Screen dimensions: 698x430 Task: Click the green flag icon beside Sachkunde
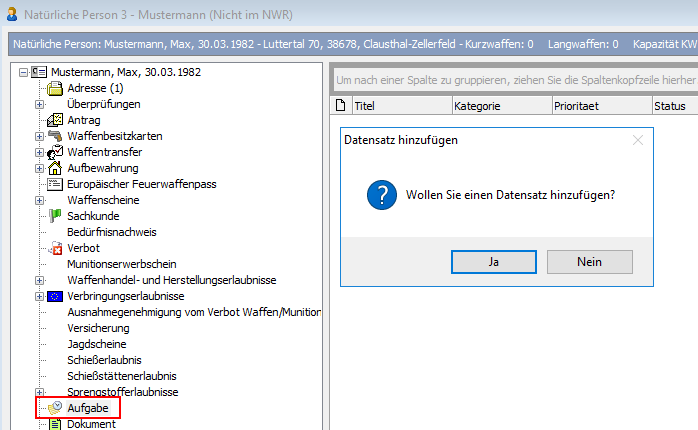point(56,216)
